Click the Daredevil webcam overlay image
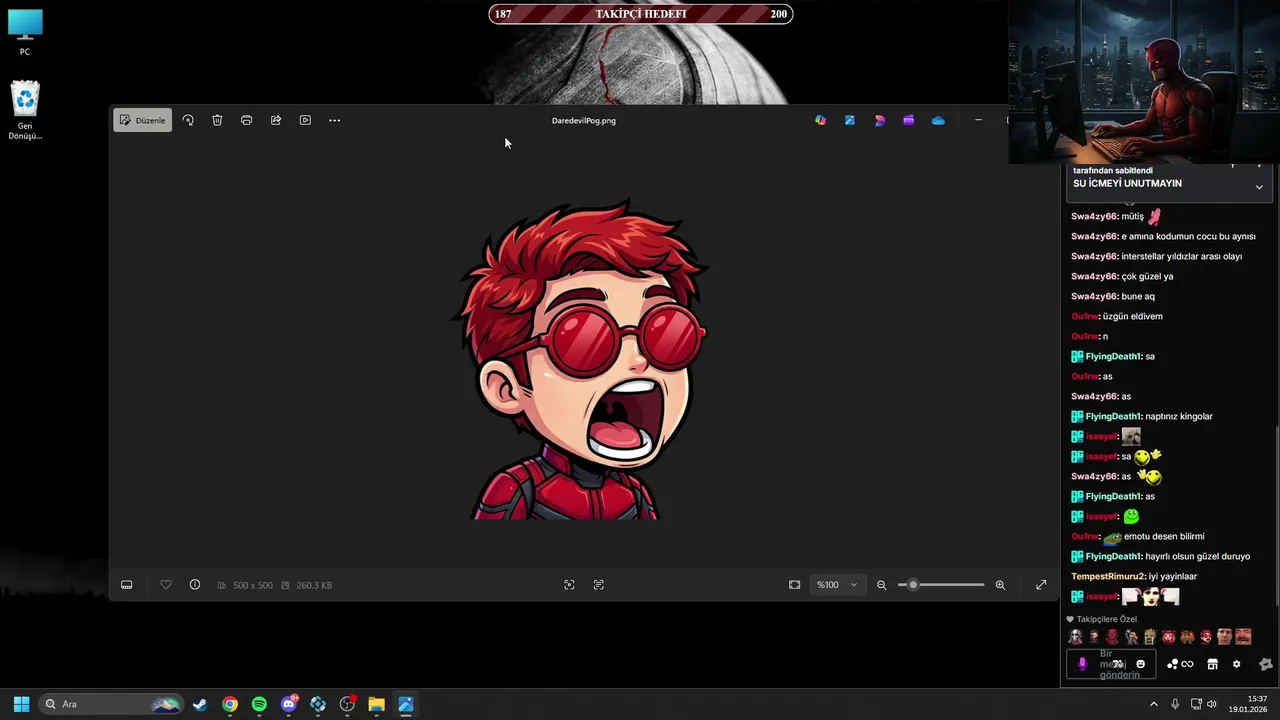 point(1144,81)
